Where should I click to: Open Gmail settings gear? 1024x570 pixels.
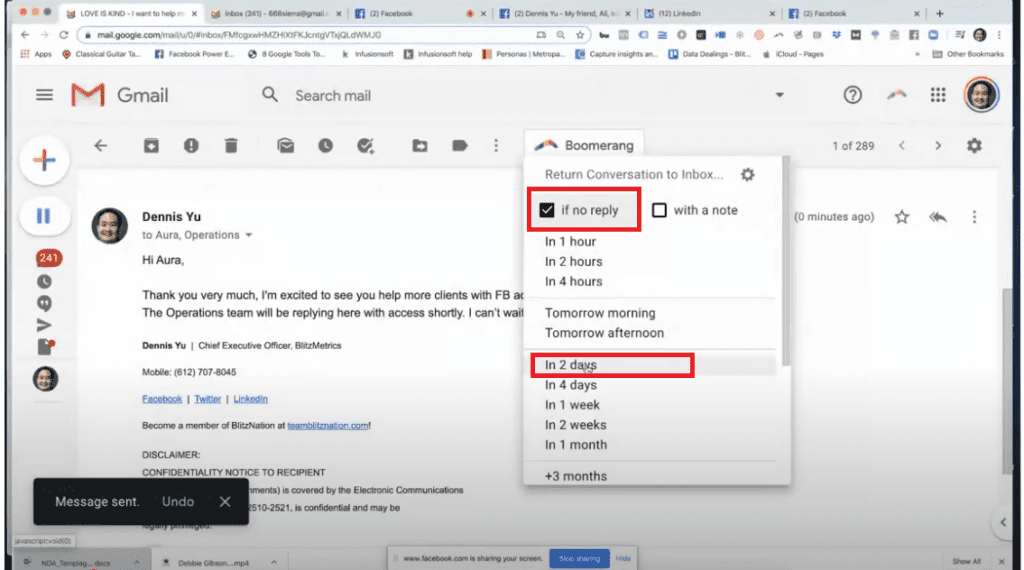[974, 146]
